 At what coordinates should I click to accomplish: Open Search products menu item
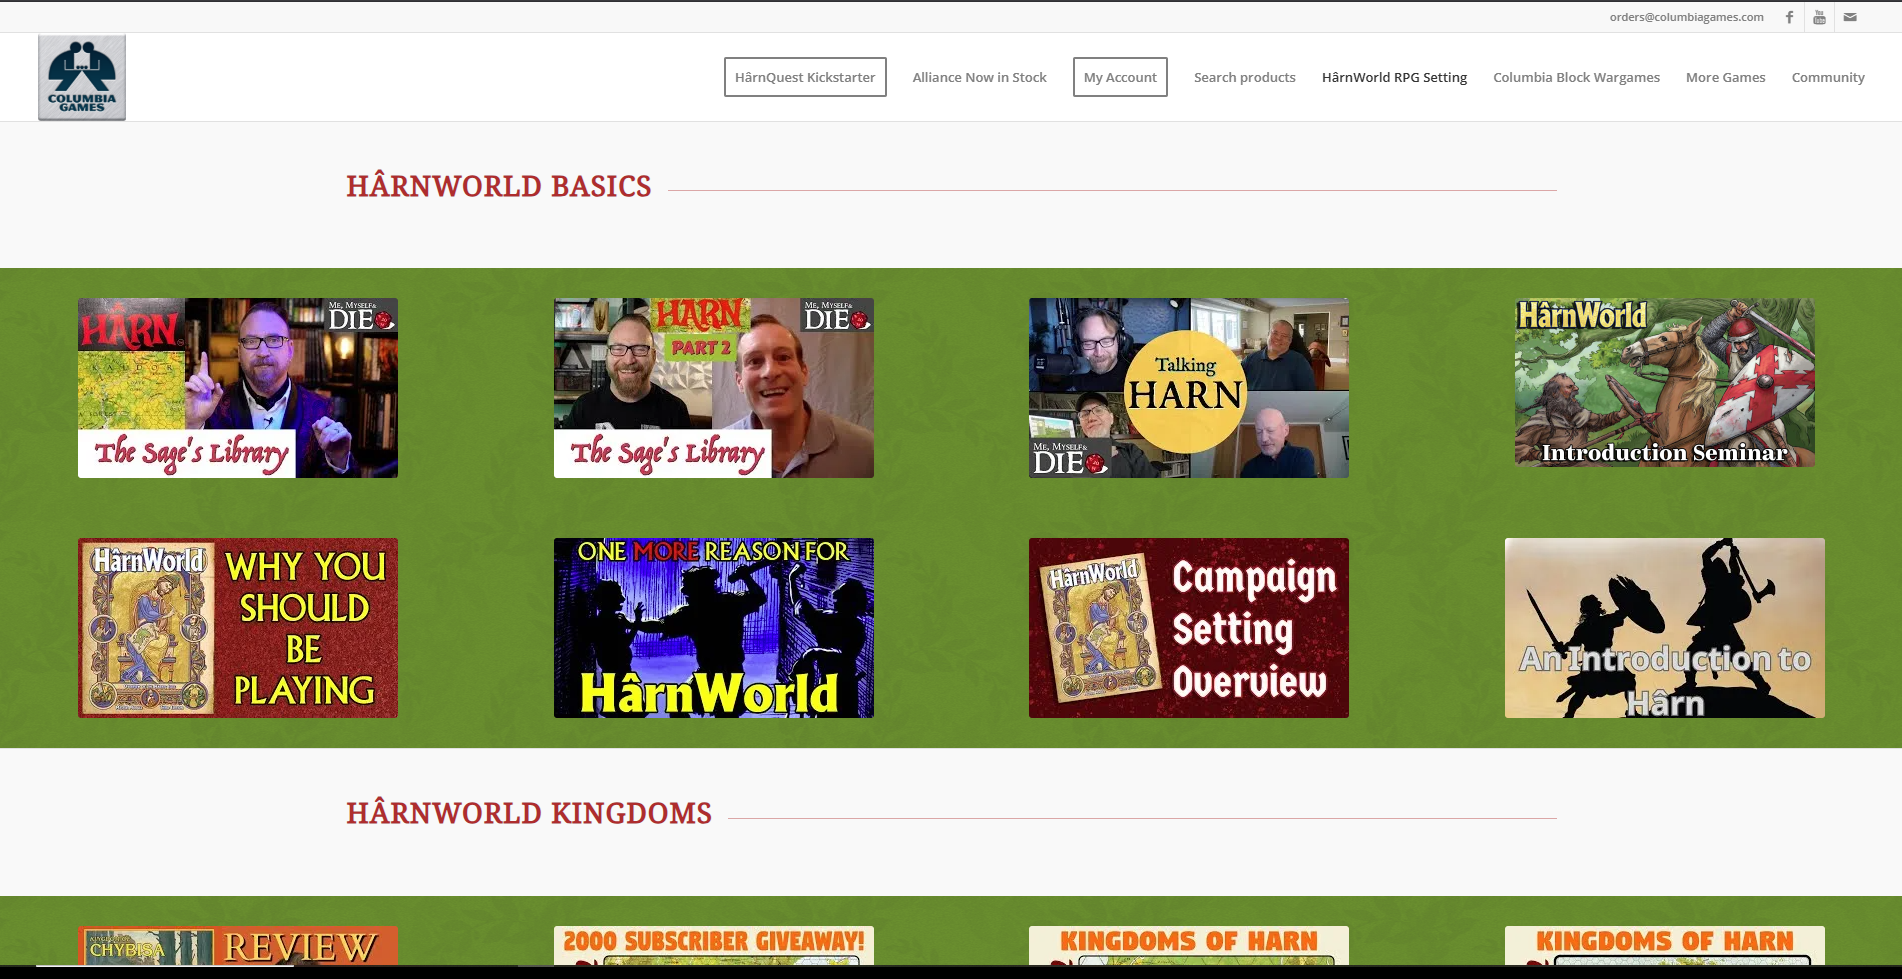click(x=1244, y=77)
